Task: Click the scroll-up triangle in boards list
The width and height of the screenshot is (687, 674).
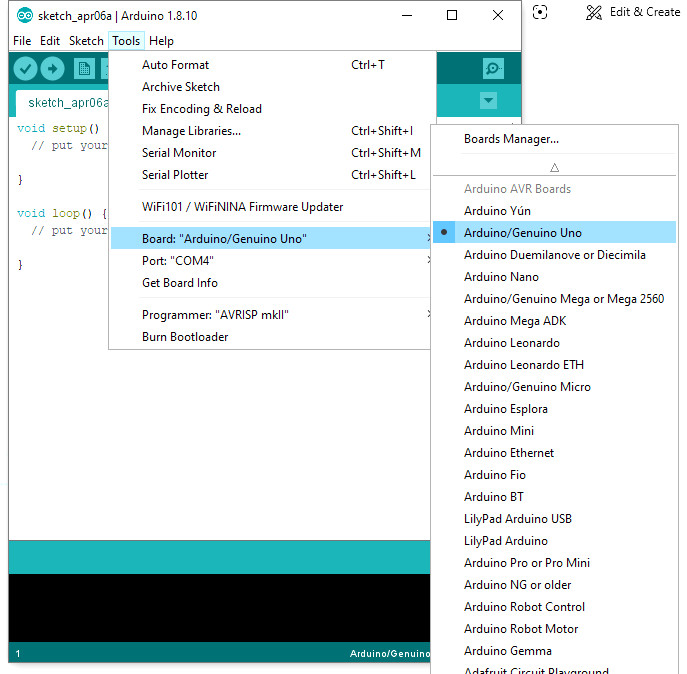Action: click(555, 167)
